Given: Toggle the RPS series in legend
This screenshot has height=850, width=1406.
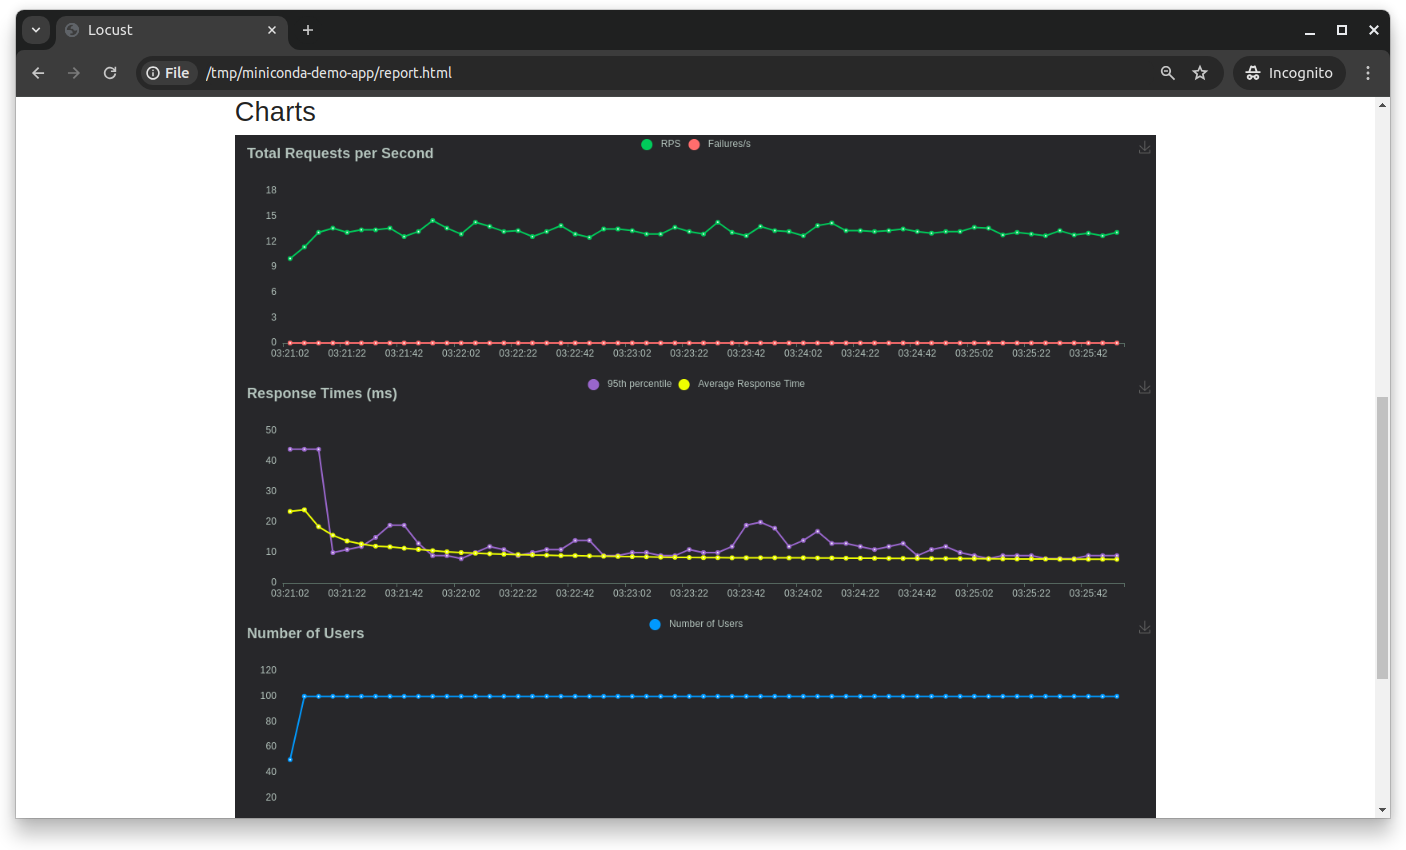Looking at the screenshot, I should click(661, 144).
